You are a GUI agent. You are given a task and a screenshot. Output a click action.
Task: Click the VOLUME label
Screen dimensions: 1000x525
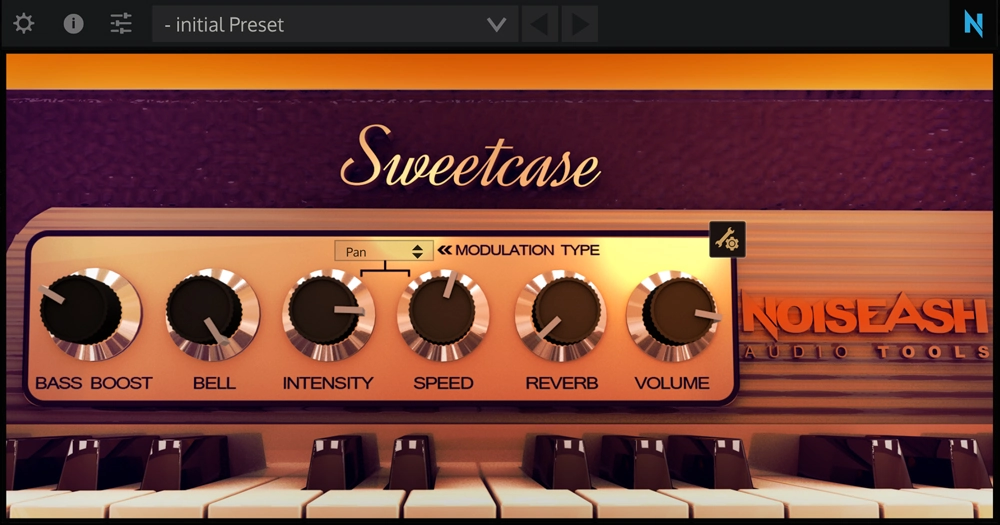pyautogui.click(x=672, y=383)
